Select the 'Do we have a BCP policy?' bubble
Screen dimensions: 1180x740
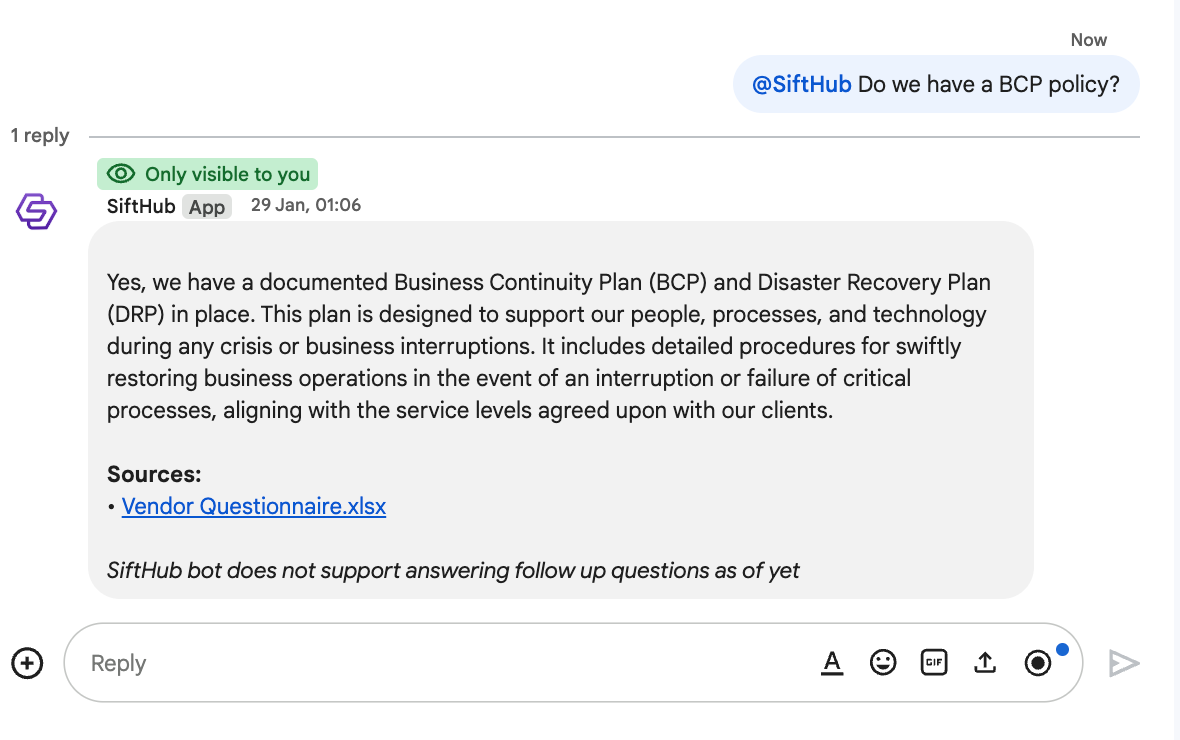(x=988, y=84)
